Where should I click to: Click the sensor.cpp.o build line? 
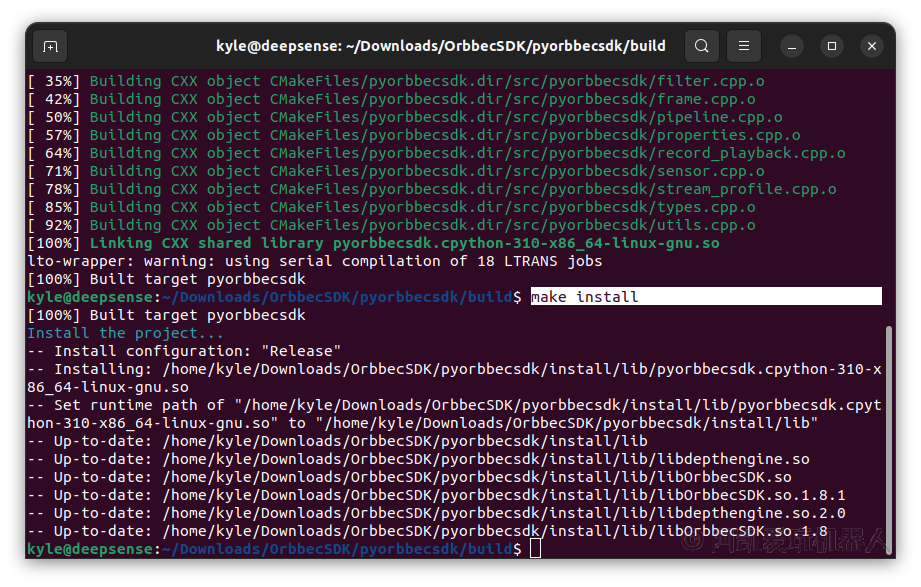click(396, 171)
